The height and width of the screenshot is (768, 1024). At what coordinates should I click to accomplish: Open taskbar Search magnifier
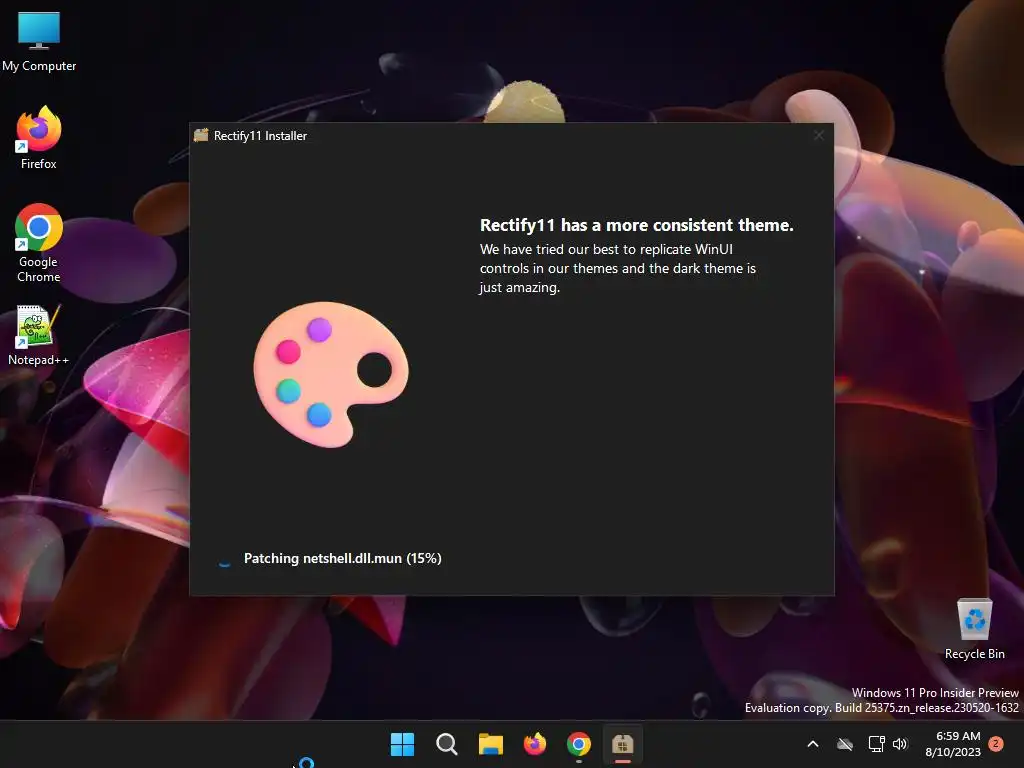(447, 744)
